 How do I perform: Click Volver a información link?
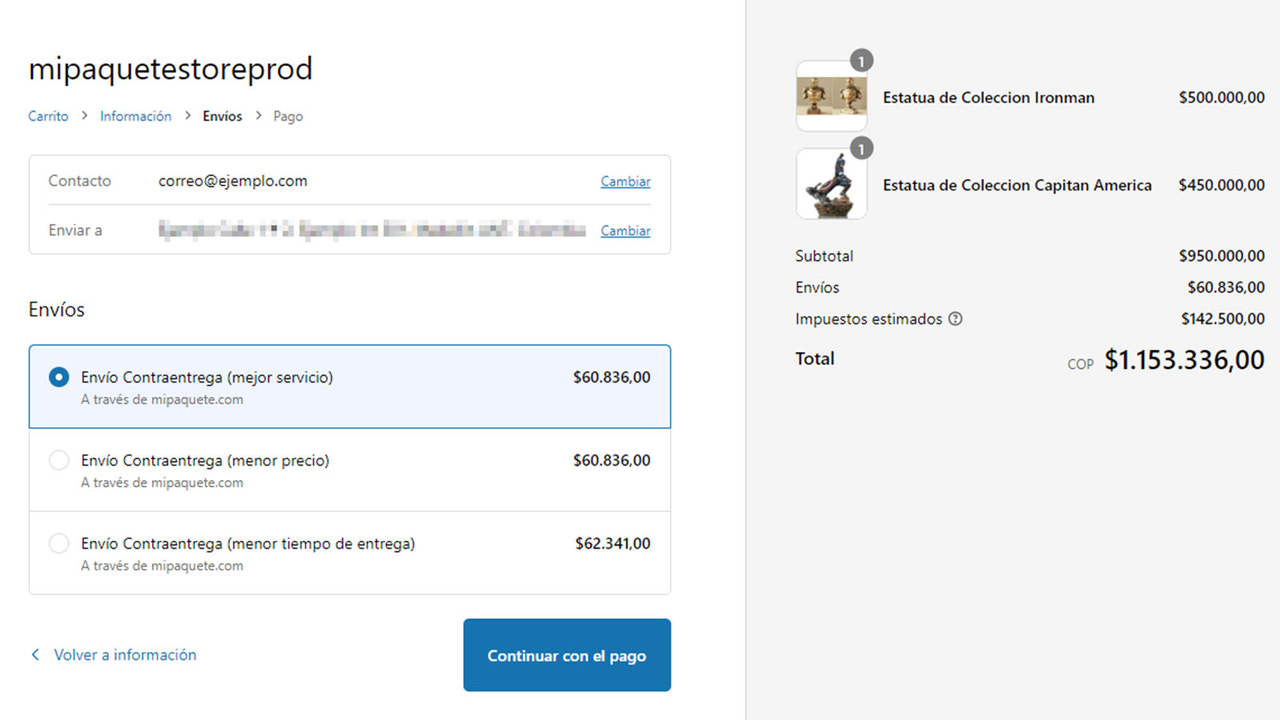point(125,654)
